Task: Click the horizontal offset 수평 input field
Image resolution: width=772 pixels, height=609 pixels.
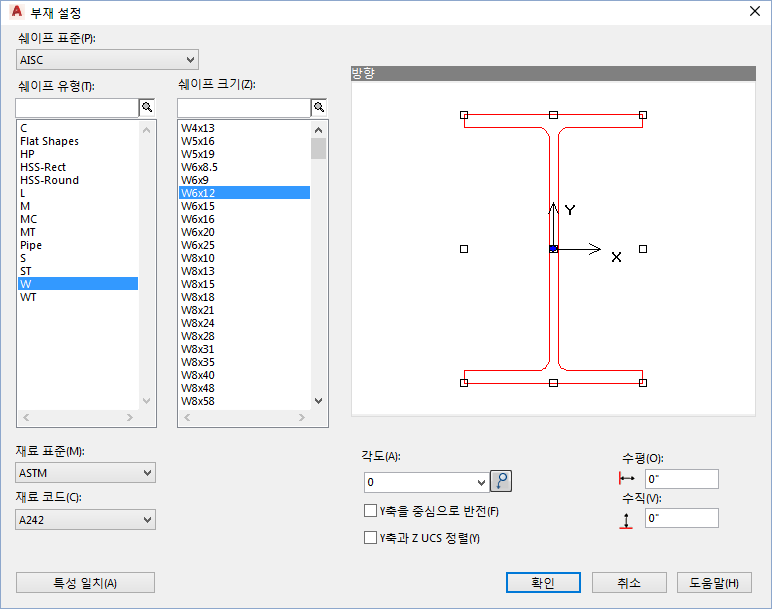Action: point(681,479)
